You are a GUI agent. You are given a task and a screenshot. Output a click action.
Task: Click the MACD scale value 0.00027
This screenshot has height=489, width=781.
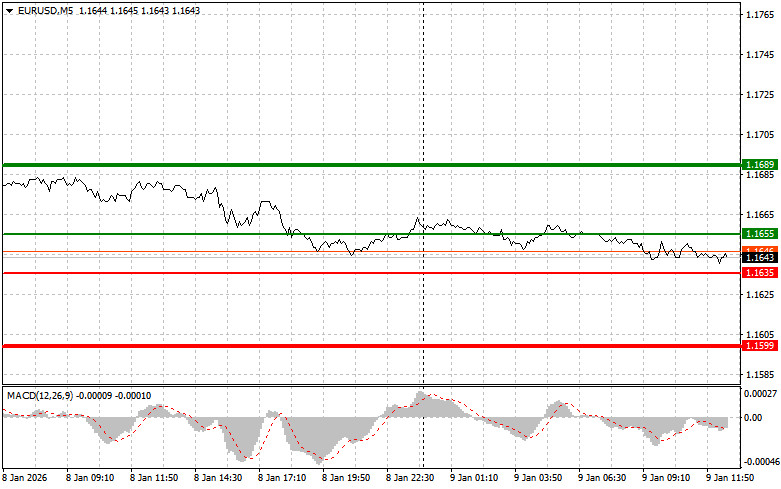pos(760,394)
